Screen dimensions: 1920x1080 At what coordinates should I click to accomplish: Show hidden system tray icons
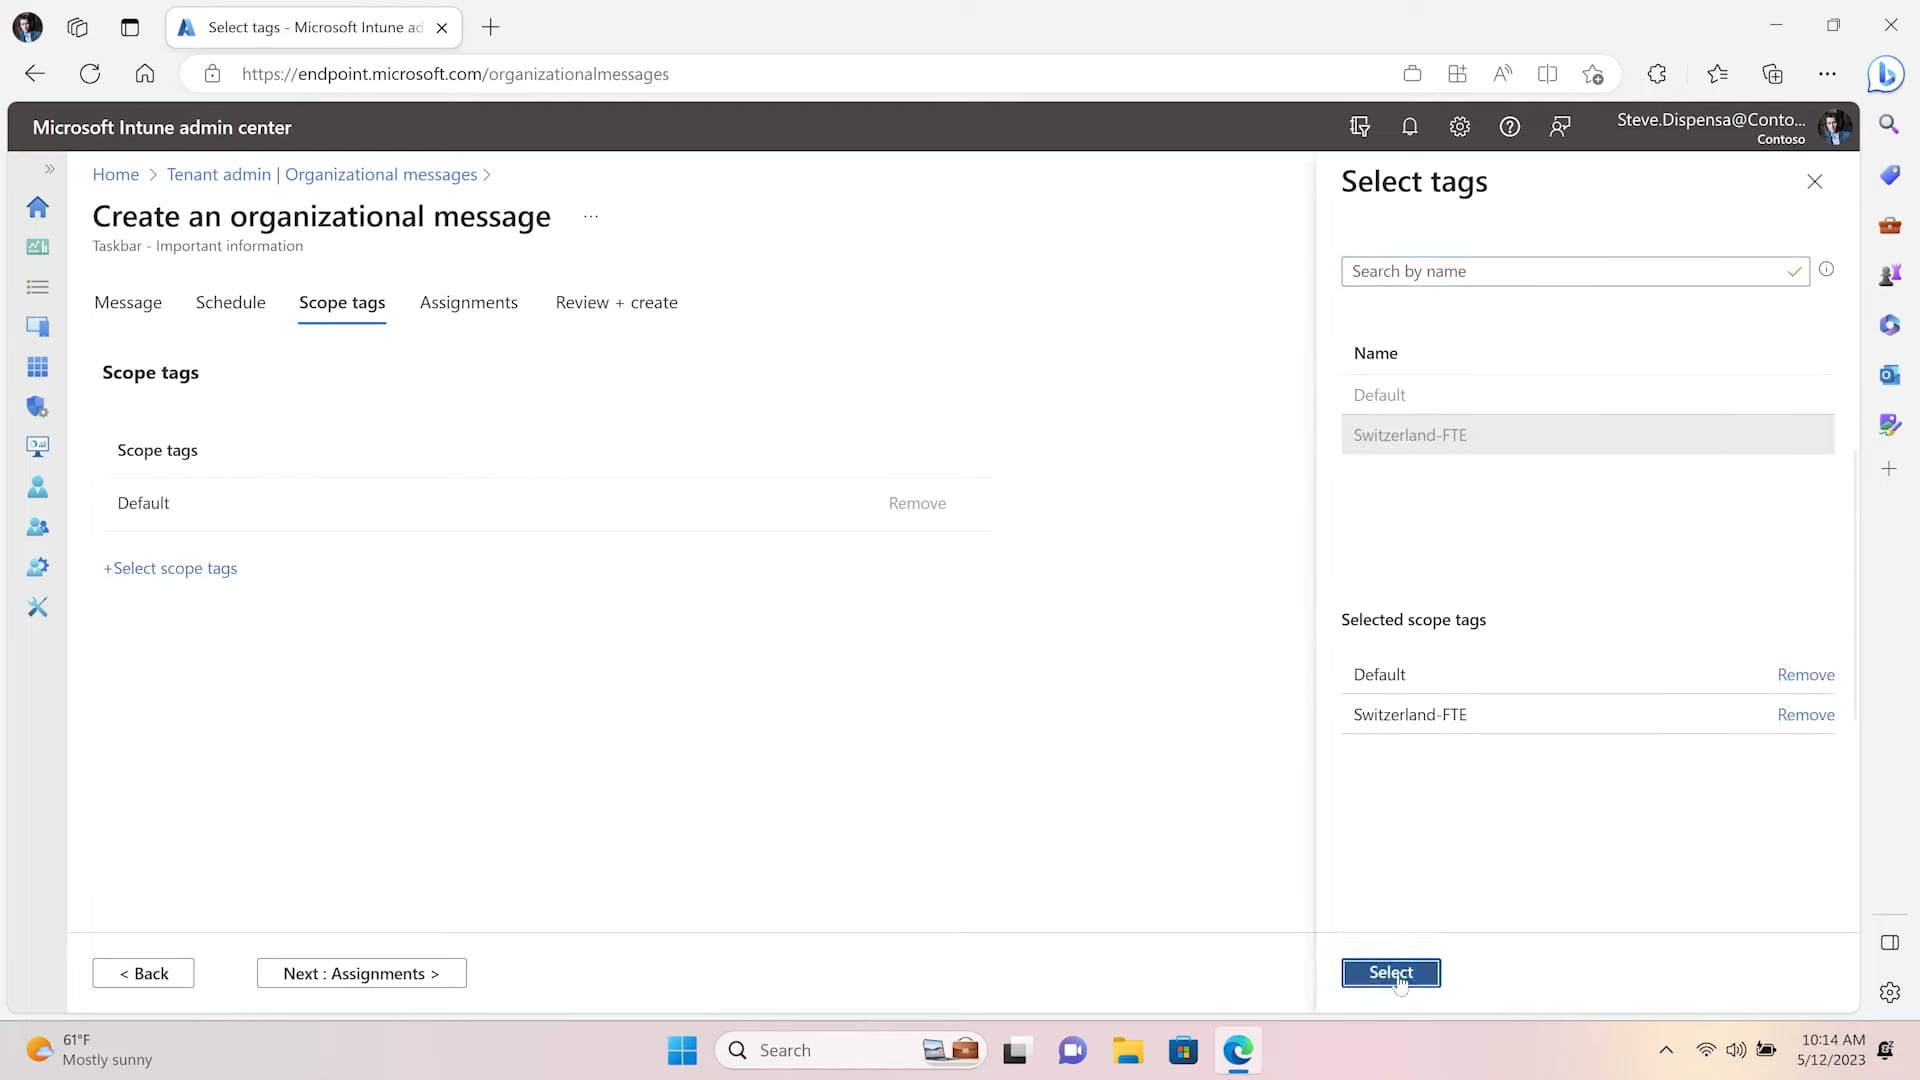pos(1666,1050)
